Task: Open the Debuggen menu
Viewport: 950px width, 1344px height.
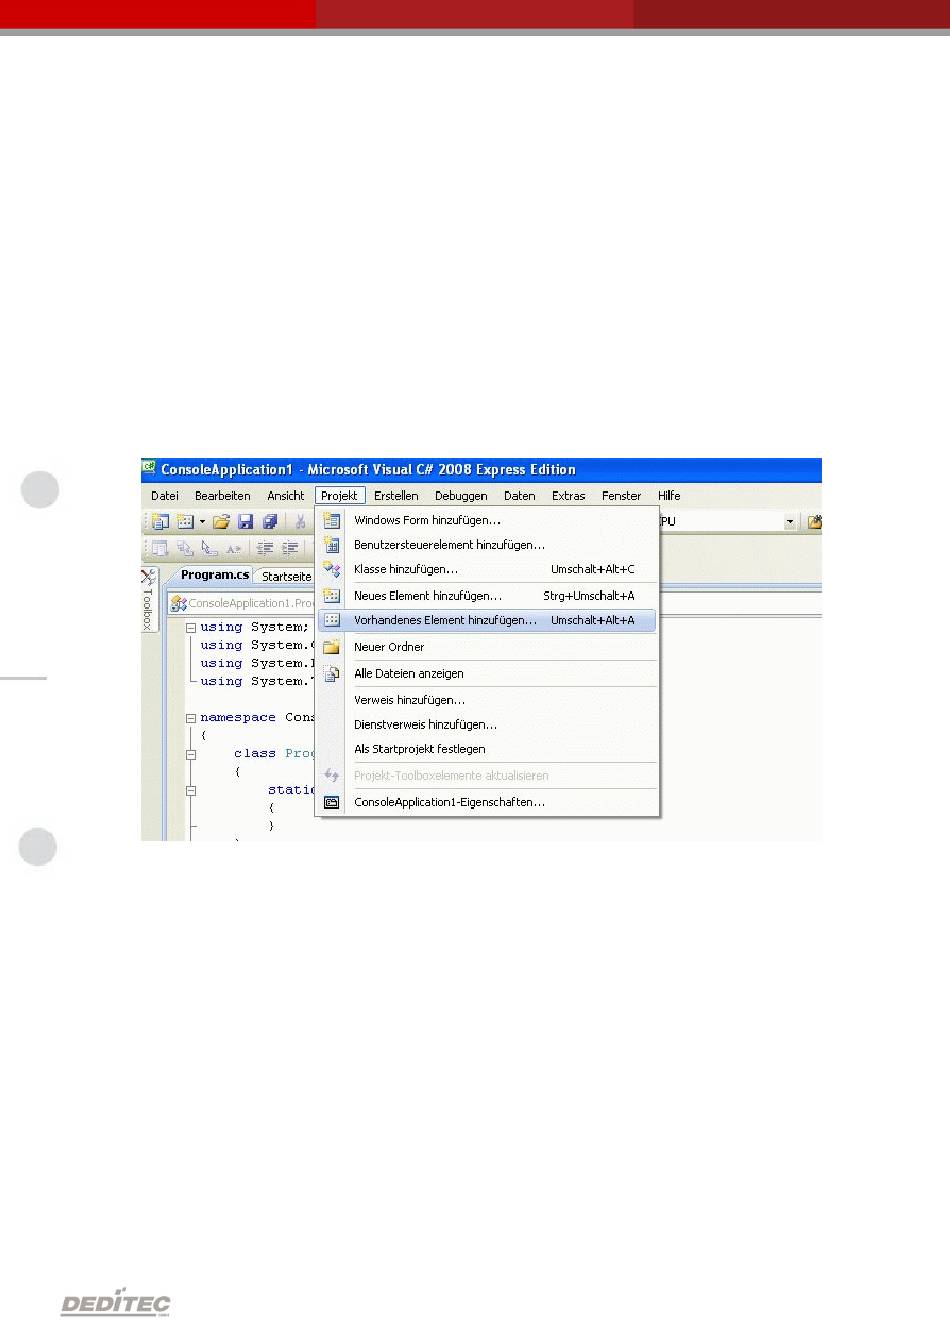Action: (461, 495)
